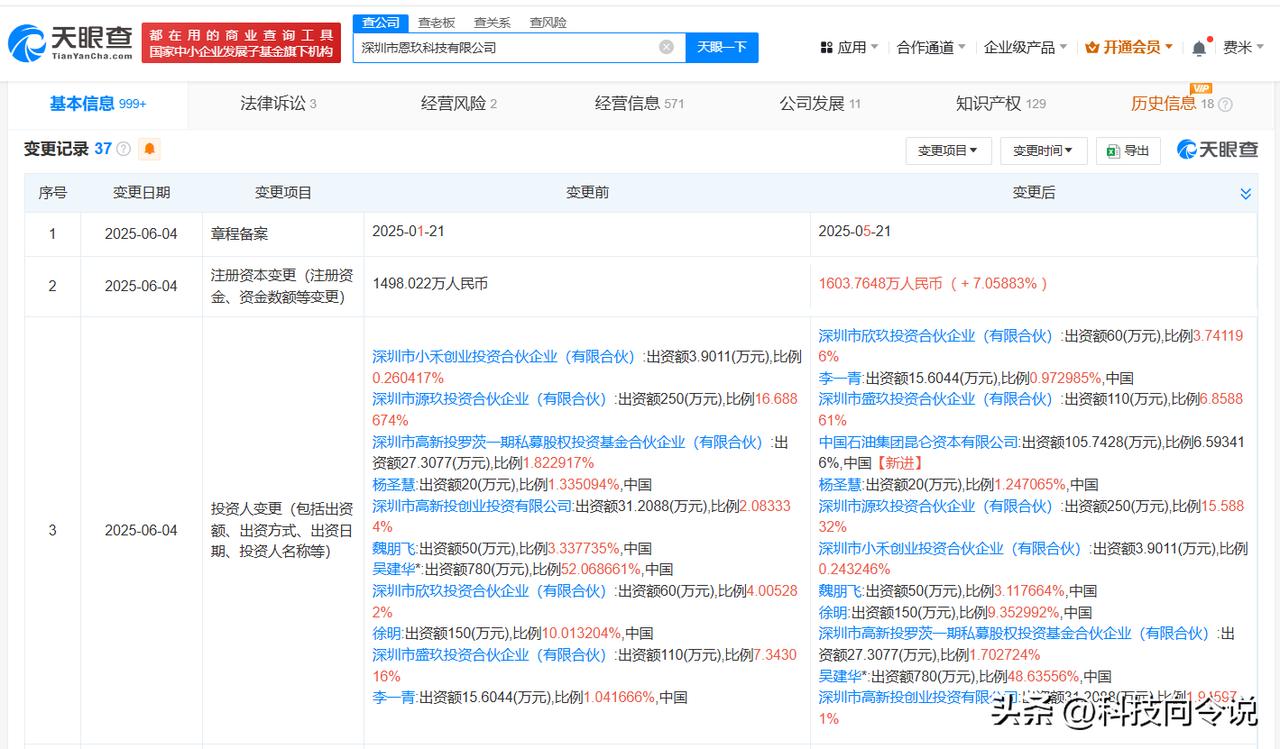1280x749 pixels.
Task: Select the 2025-05-21 date in 变更后 column
Action: [x=854, y=231]
